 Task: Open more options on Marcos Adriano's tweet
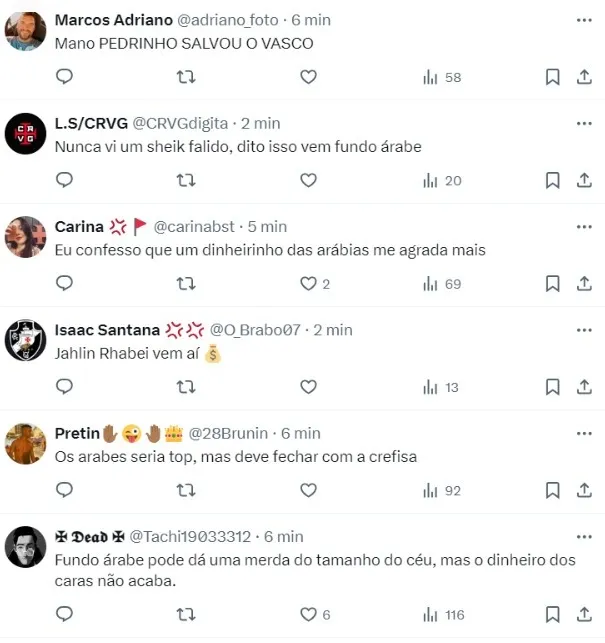point(584,20)
